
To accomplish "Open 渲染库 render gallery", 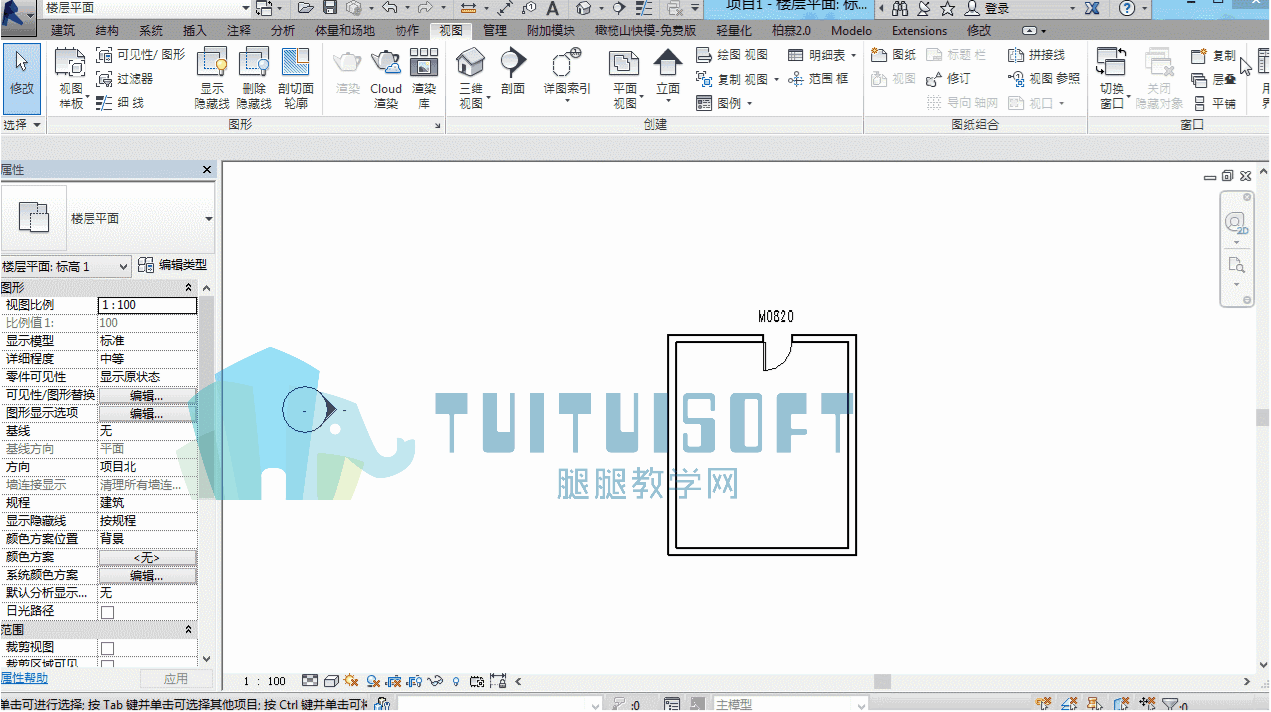I will point(424,78).
